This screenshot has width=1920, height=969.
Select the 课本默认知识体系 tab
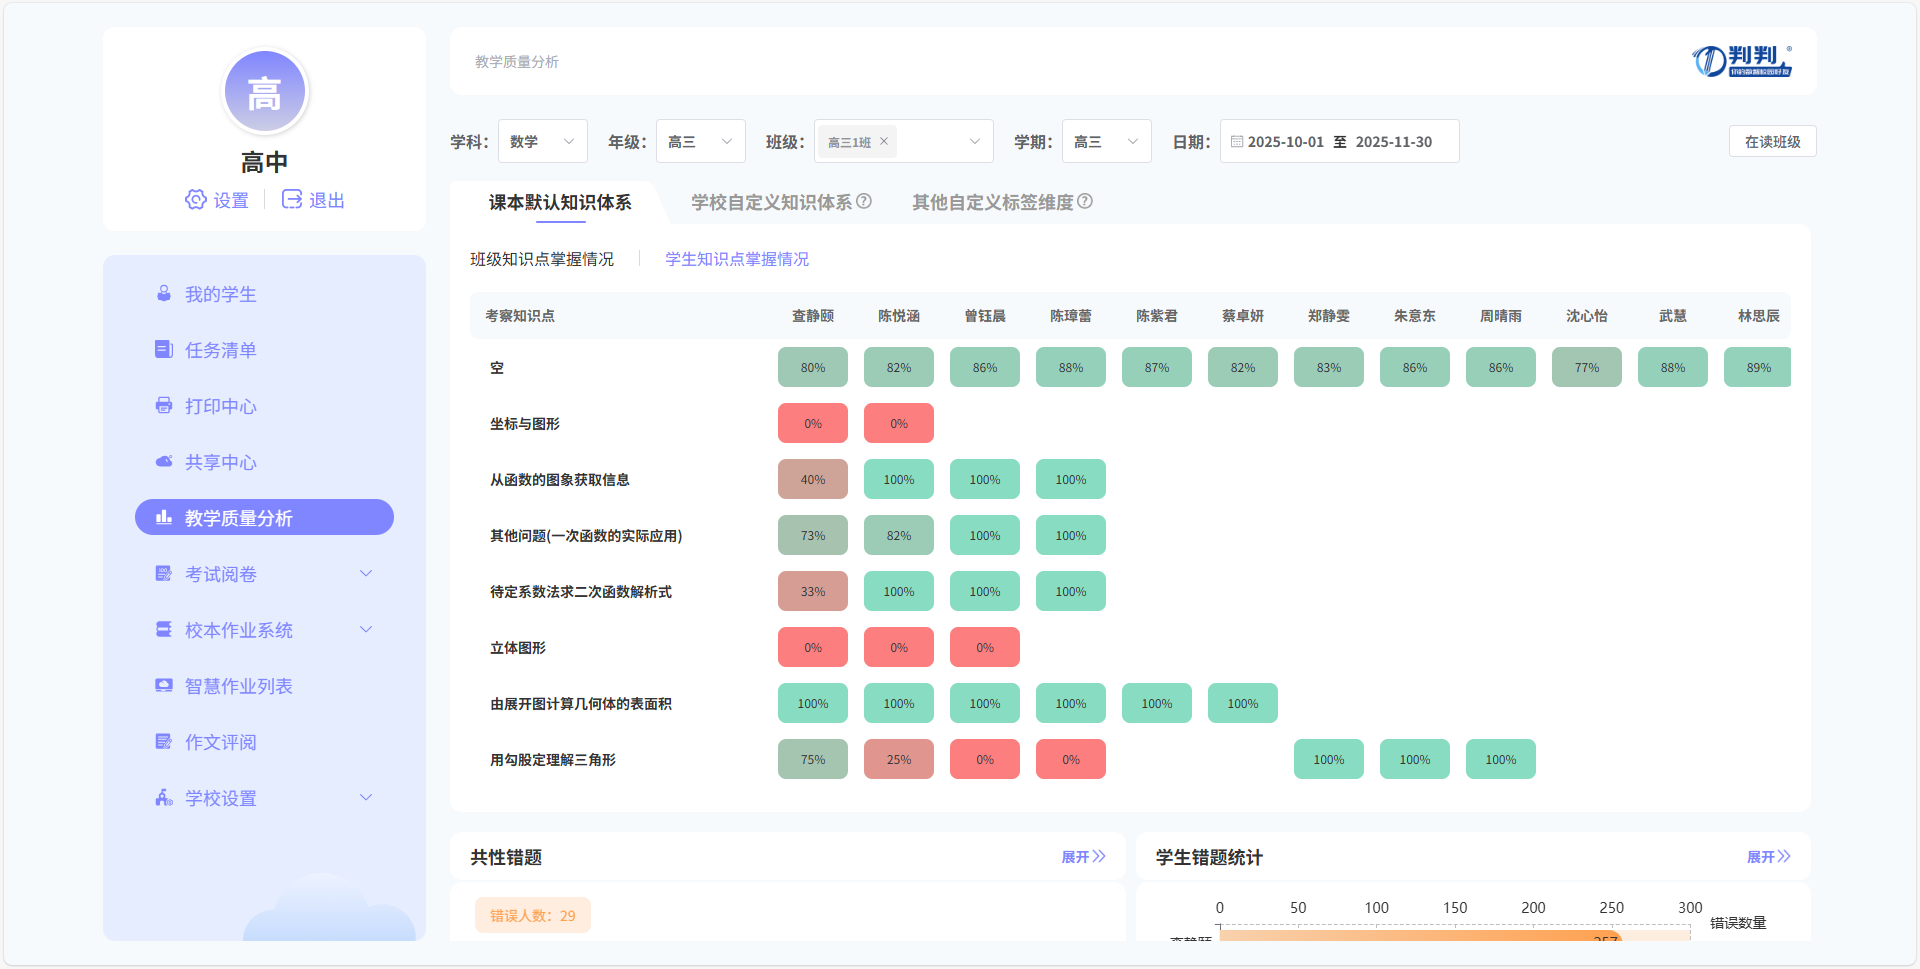560,202
